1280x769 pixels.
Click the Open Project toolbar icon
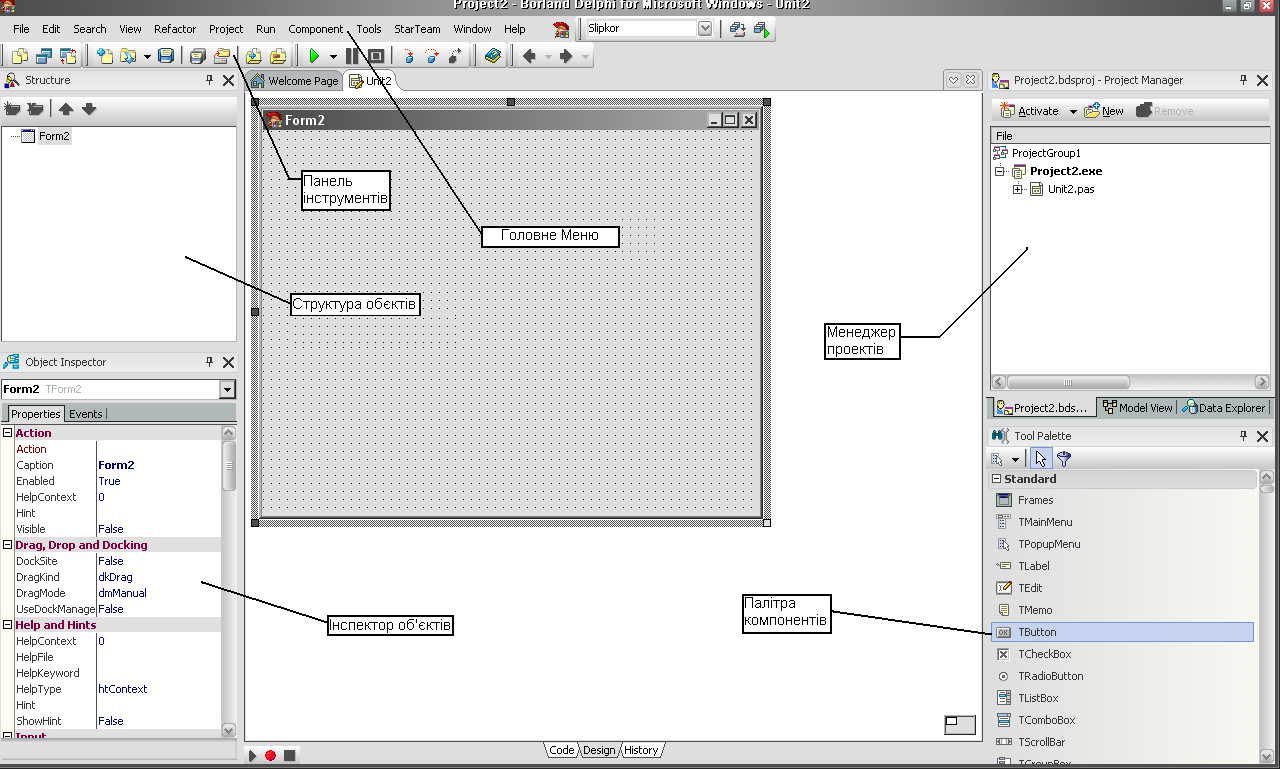221,56
